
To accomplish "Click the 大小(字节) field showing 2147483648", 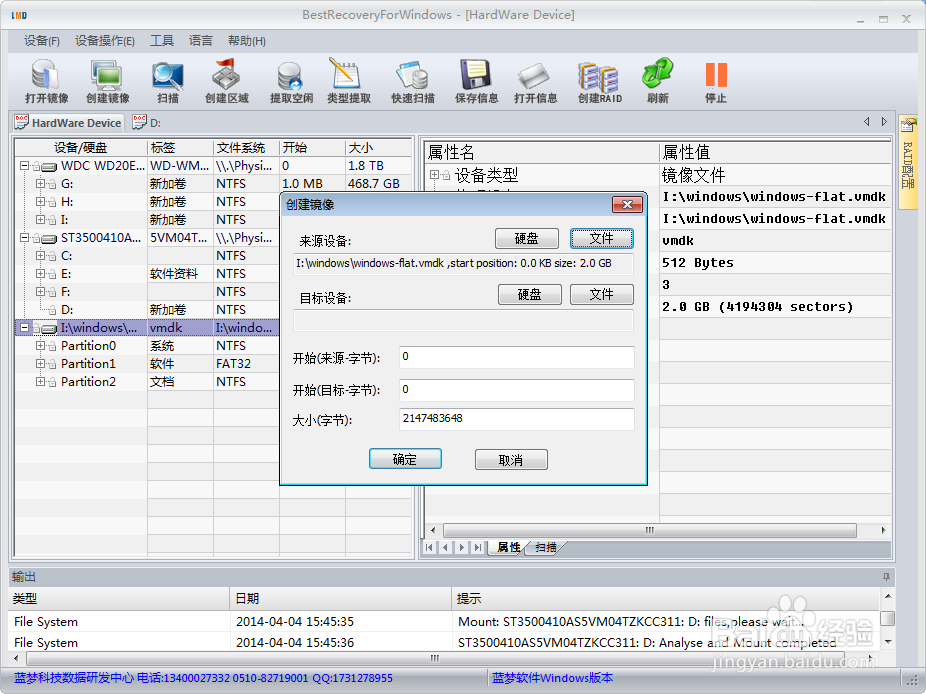I will [x=517, y=419].
